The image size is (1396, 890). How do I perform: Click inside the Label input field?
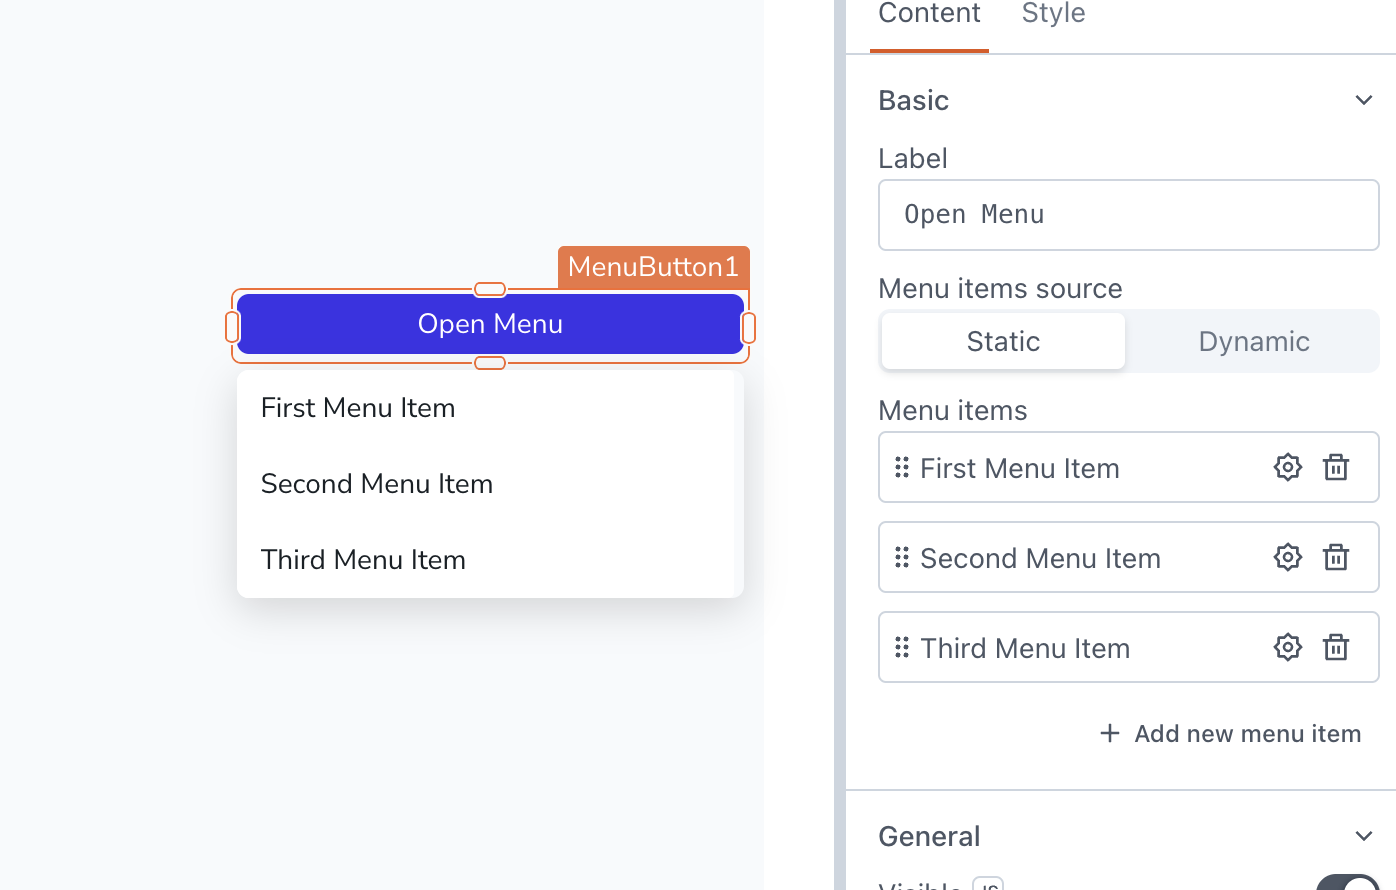[1128, 214]
